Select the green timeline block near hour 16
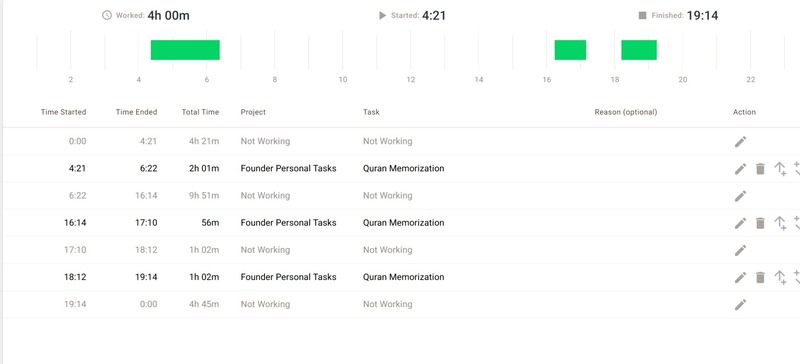The height and width of the screenshot is (364, 800). pos(570,50)
